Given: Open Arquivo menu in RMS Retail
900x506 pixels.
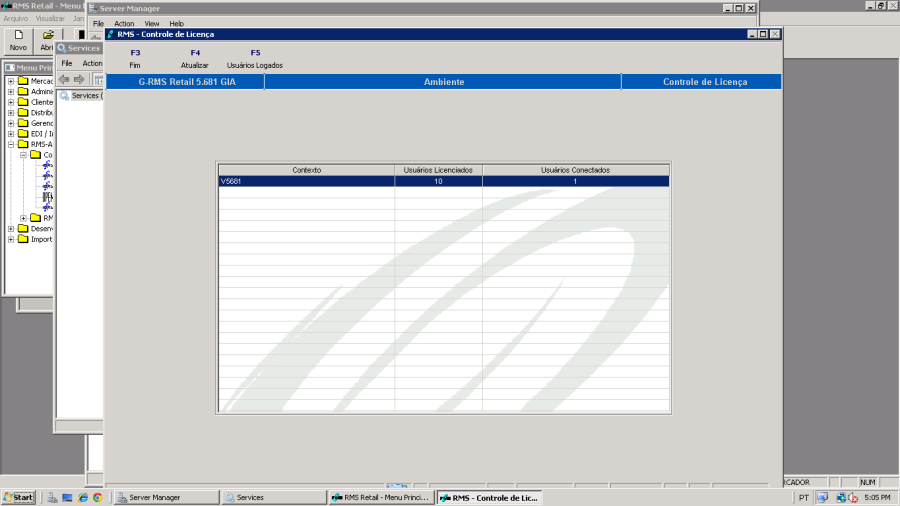Looking at the screenshot, I should click(x=15, y=18).
